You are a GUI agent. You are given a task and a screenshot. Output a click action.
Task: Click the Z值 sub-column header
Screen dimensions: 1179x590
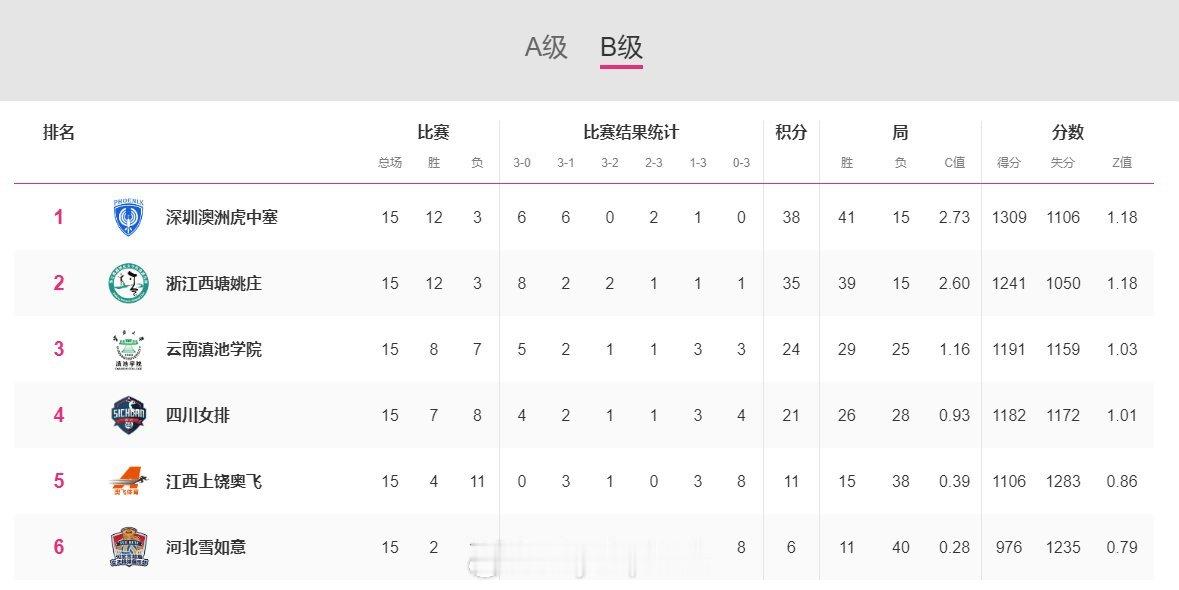point(1122,163)
